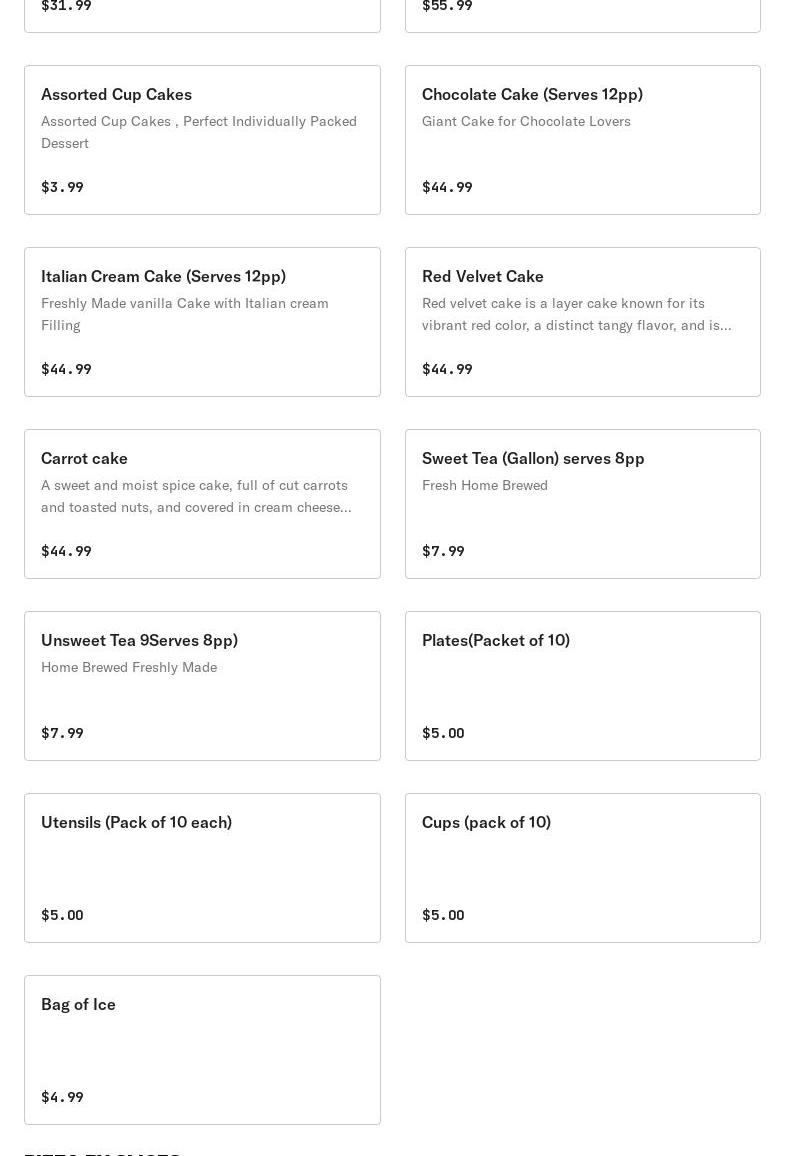Viewport: 785px width, 1156px height.
Task: Click the Red Velvet Cake description text
Action: tap(576, 314)
